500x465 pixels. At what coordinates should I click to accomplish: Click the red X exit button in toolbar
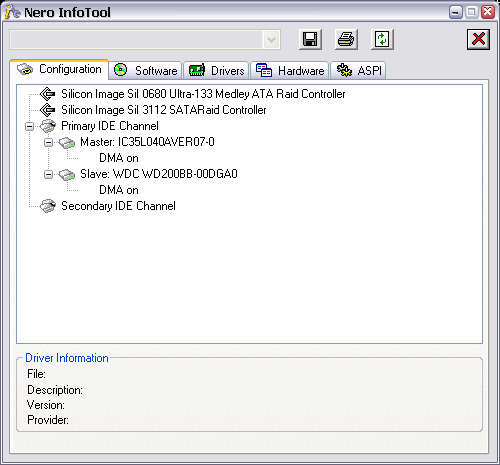478,39
